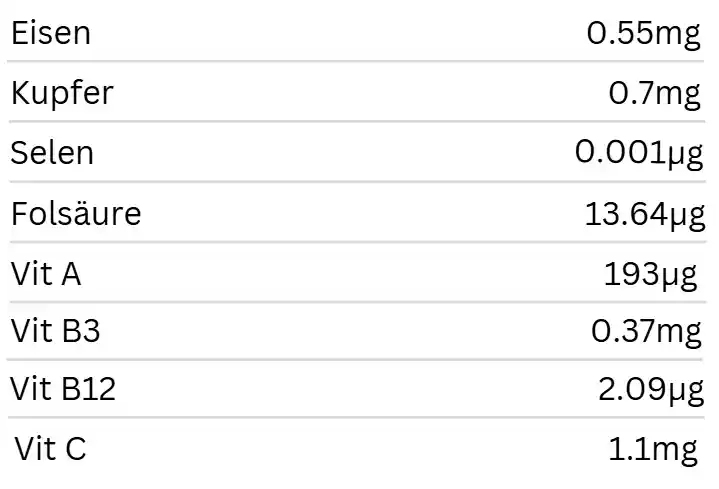Image resolution: width=719 pixels, height=489 pixels.
Task: Click the Vit C label
Action: pos(51,449)
